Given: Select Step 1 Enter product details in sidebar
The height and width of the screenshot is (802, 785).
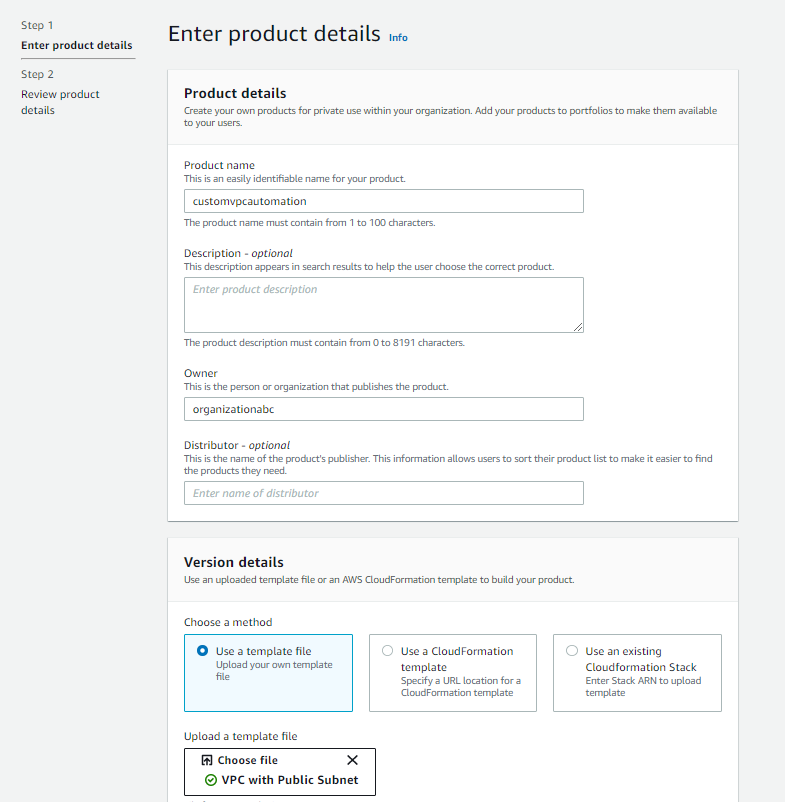Looking at the screenshot, I should coord(77,45).
